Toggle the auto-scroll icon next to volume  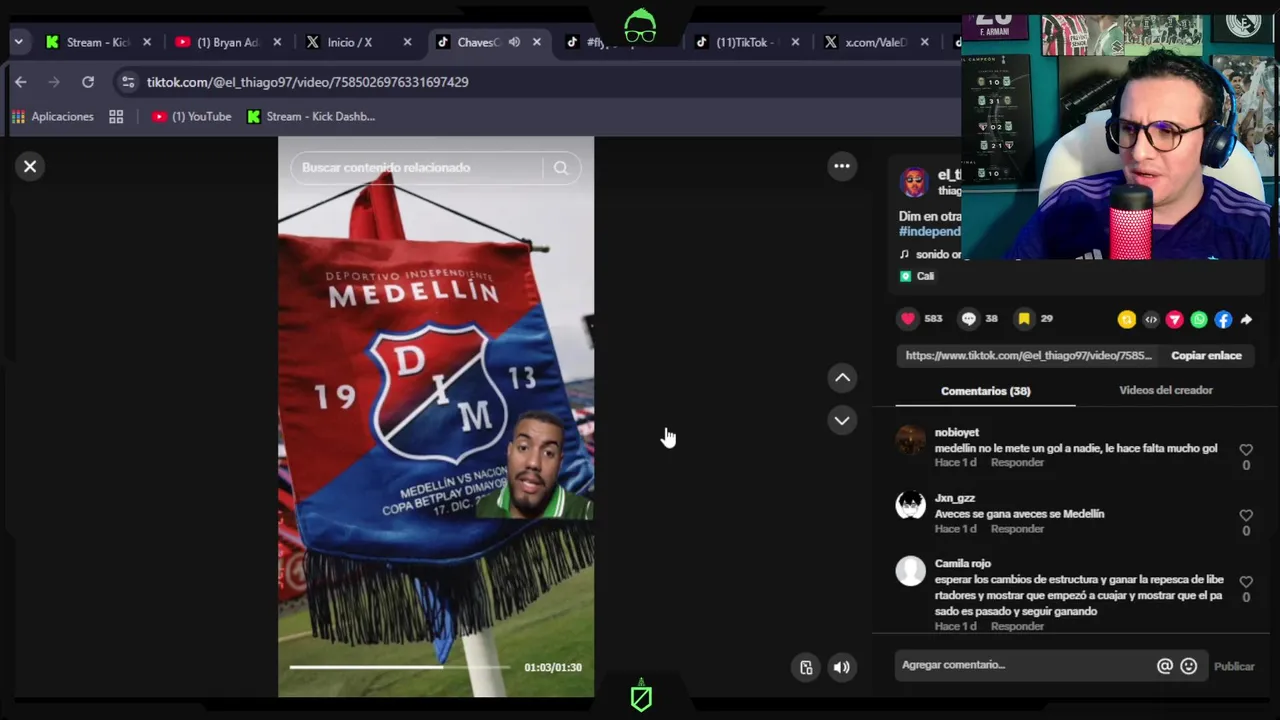[806, 668]
